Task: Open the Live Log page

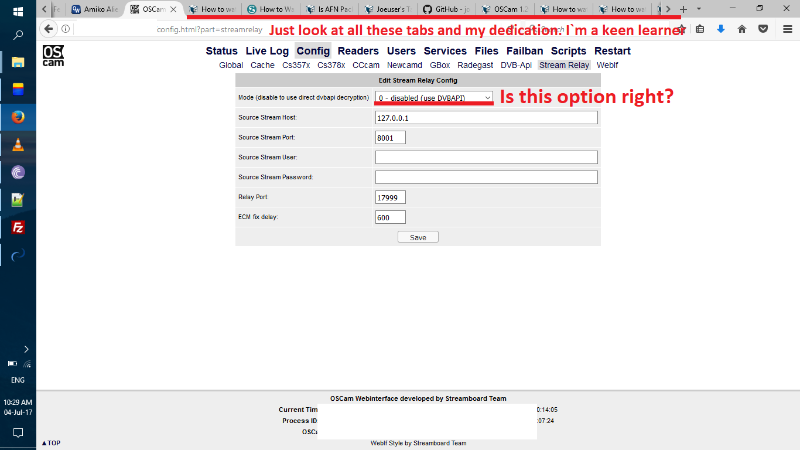Action: [267, 51]
